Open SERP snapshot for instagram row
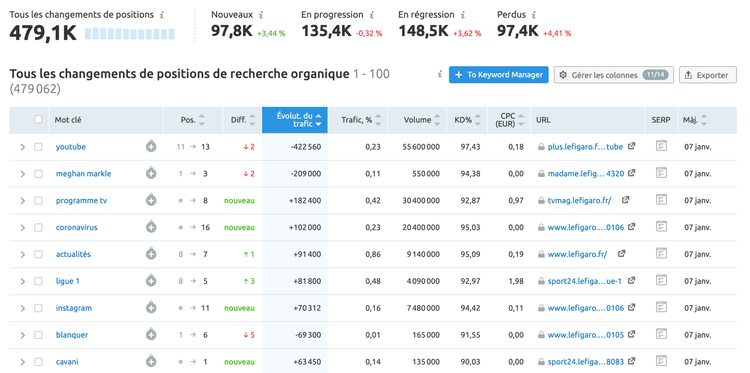This screenshot has height=373, width=750. pos(661,307)
